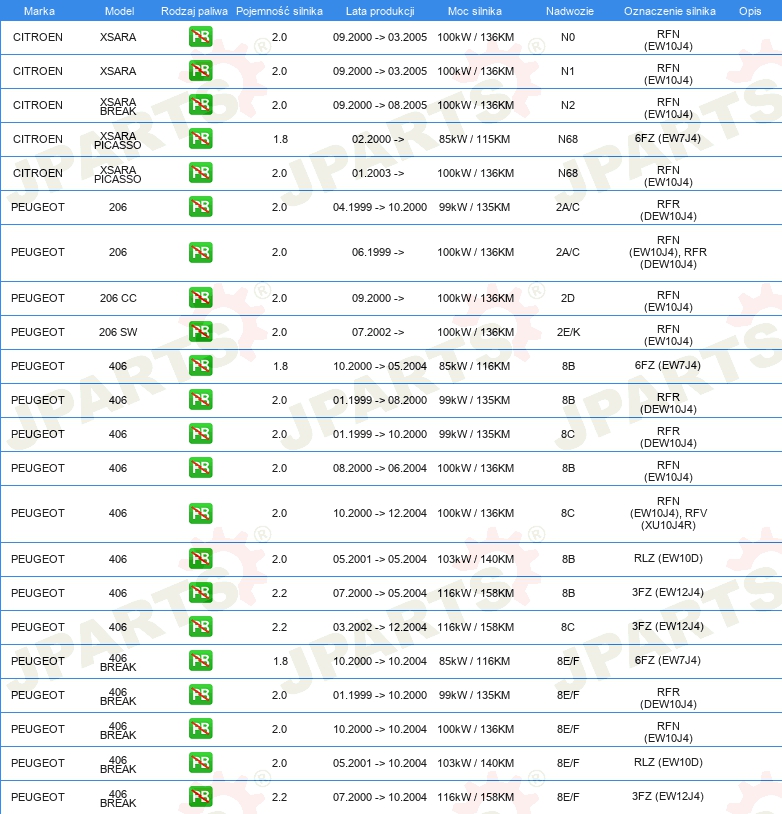This screenshot has width=782, height=814.
Task: Click the fuel icon in the 206 CC row
Action: [x=200, y=298]
